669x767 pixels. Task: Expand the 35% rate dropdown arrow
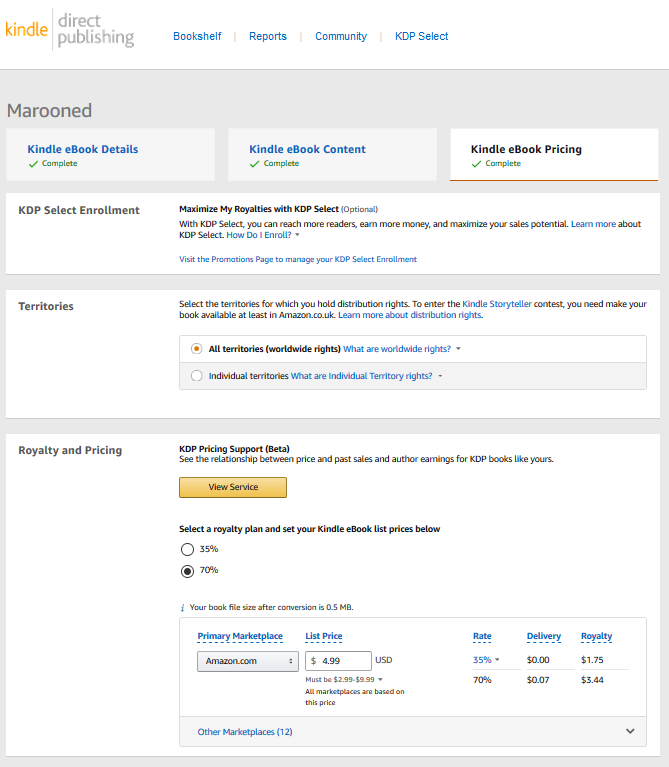497,660
